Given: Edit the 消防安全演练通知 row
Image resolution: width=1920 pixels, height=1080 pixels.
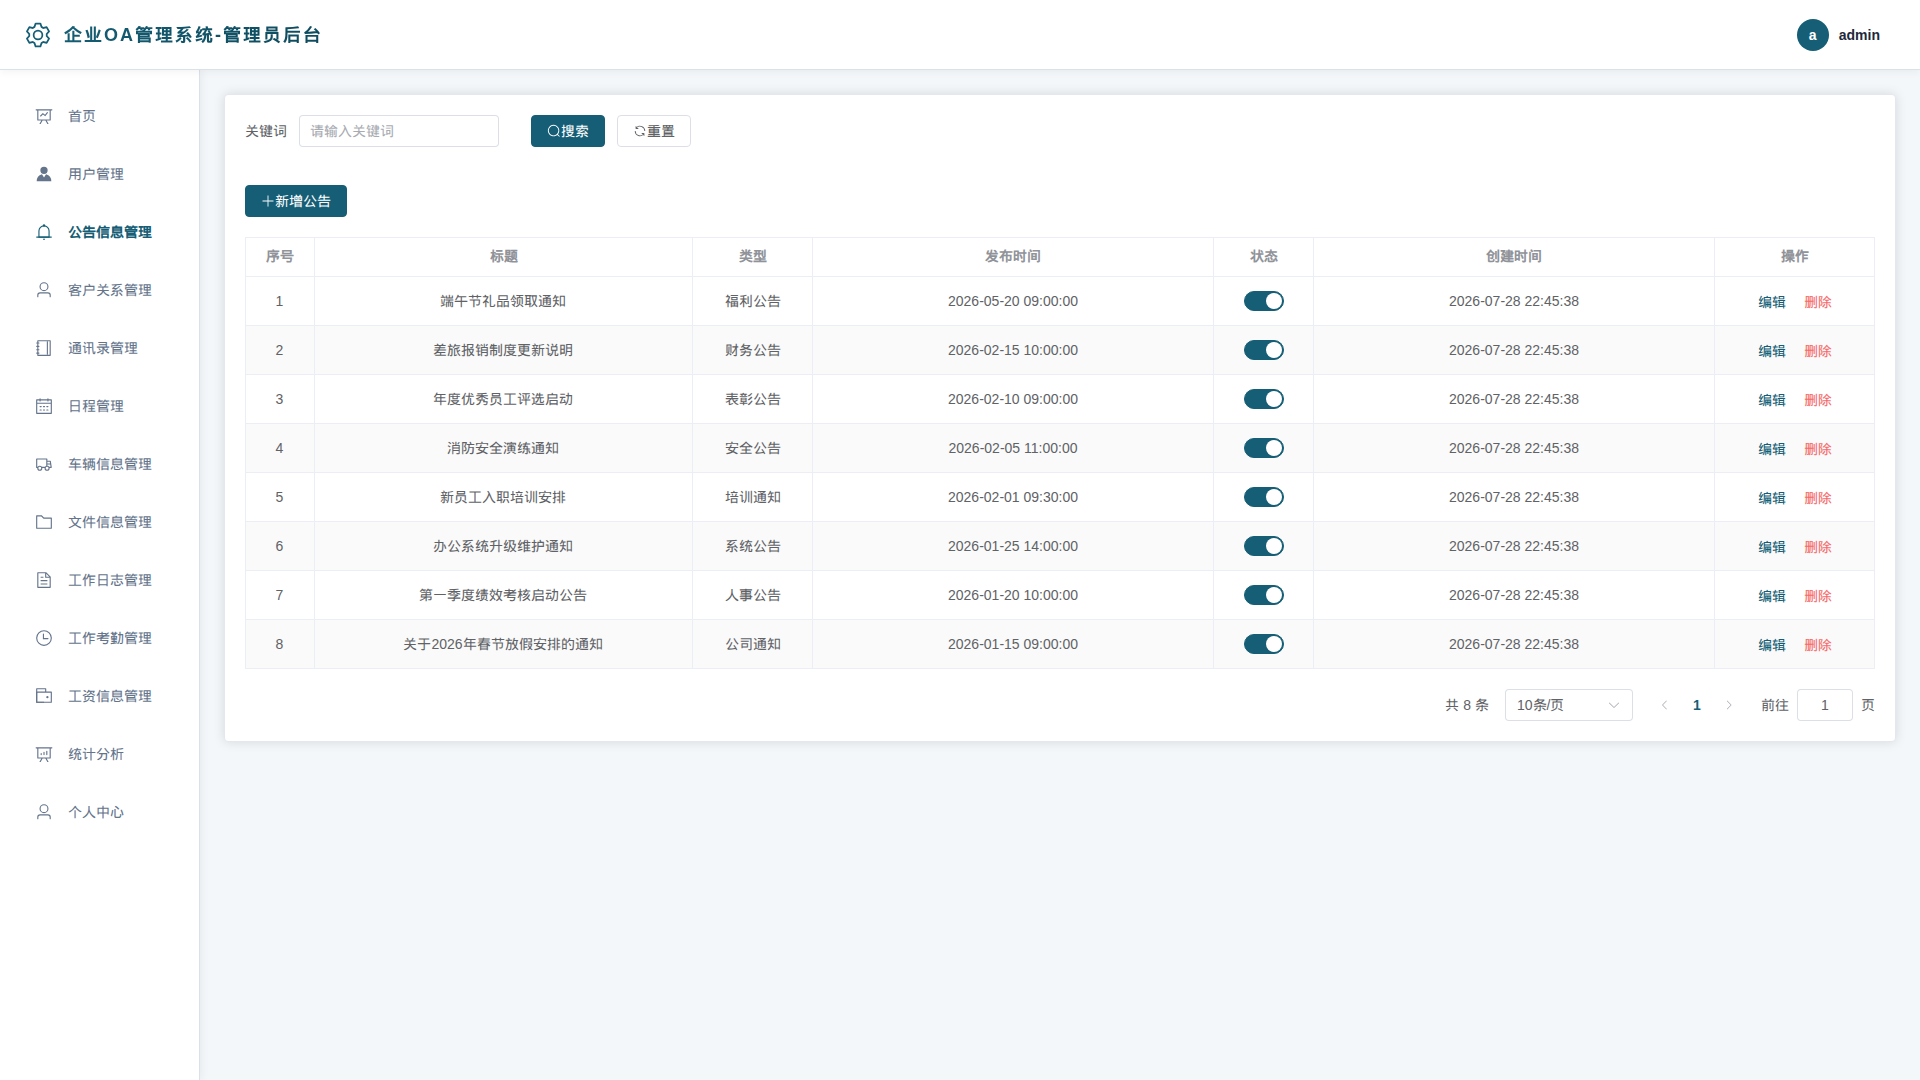Looking at the screenshot, I should click(1771, 449).
